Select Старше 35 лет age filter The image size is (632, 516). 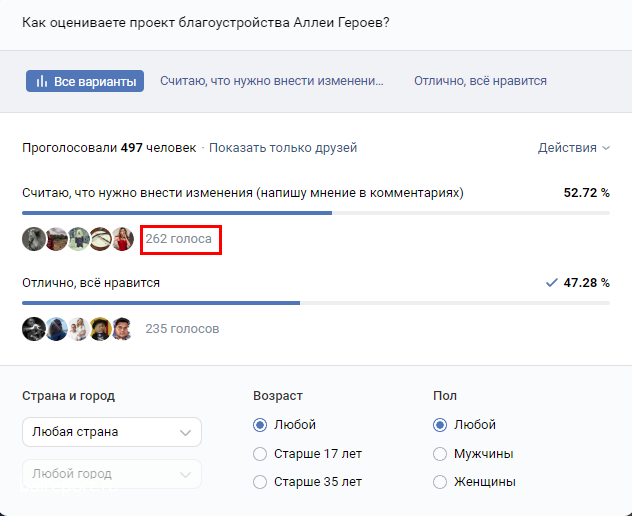point(261,482)
